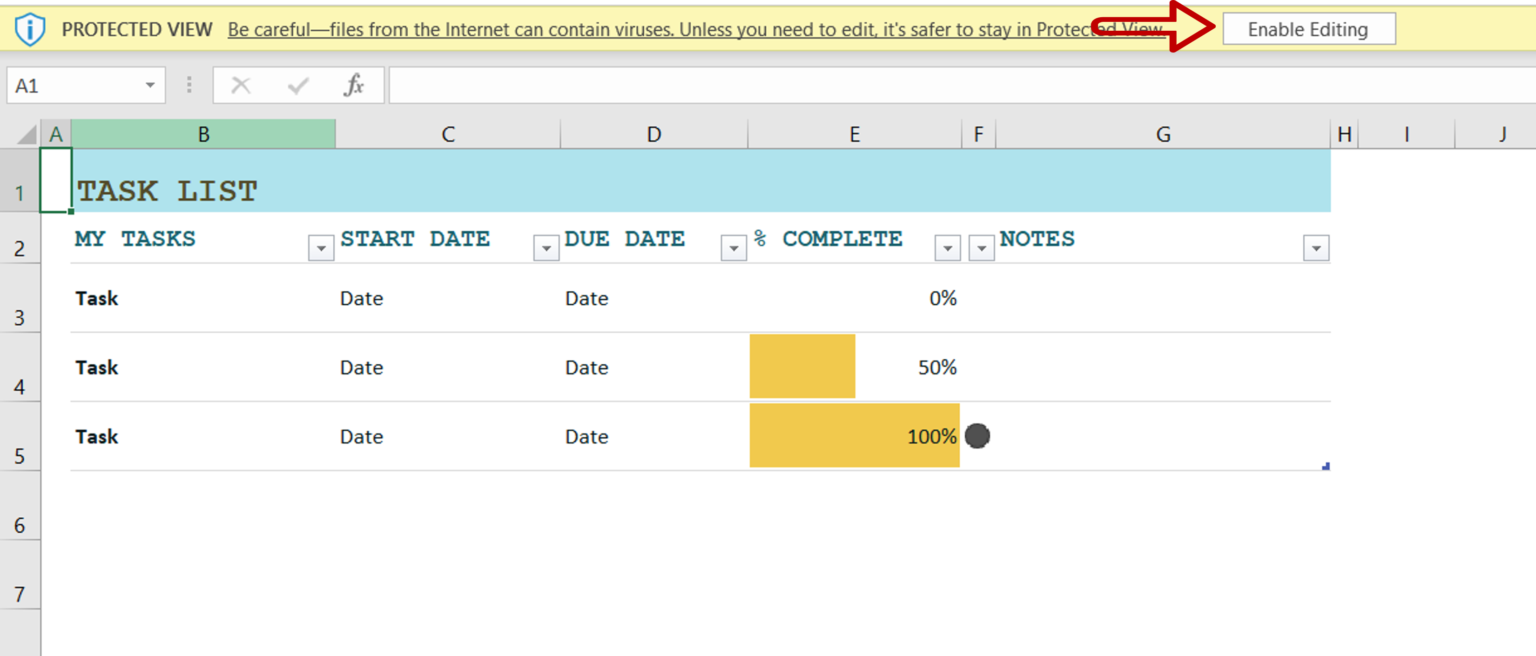Click the Enter checkmark icon near formula bar
This screenshot has height=656, width=1536.
[296, 85]
